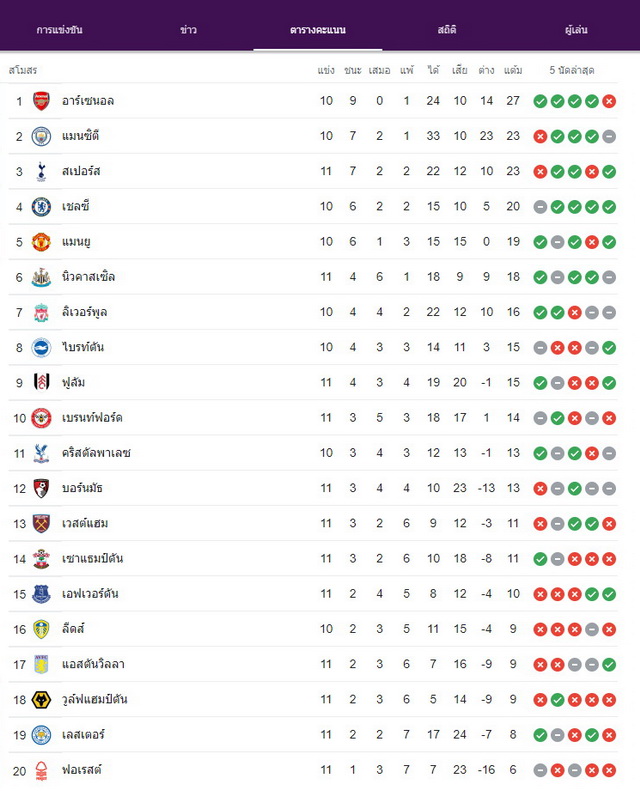Click the Manchester United crest

pos(41,242)
